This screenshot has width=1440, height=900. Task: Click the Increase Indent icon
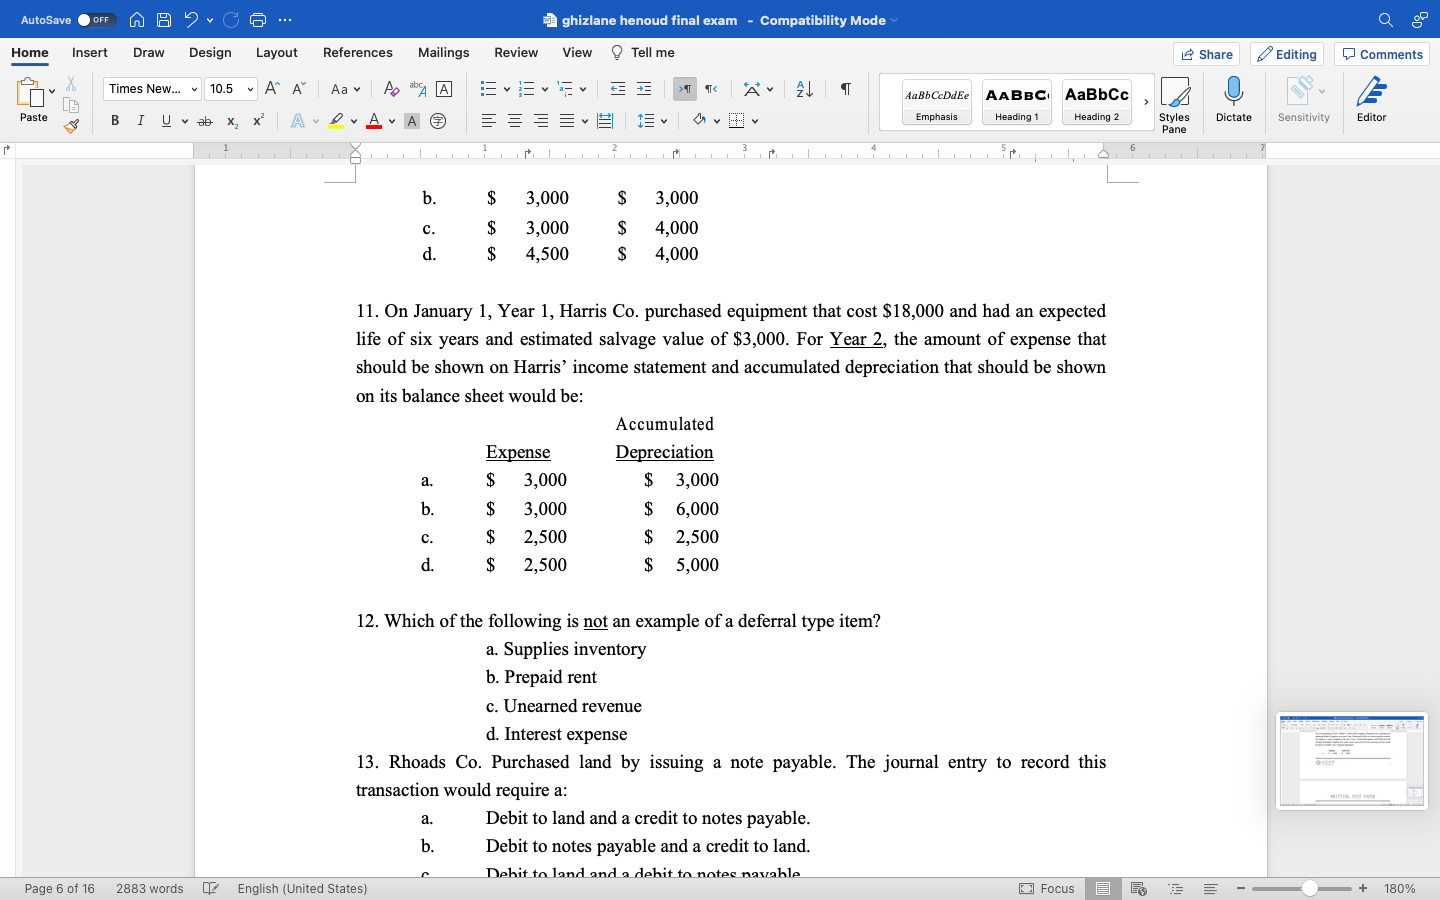click(x=644, y=89)
